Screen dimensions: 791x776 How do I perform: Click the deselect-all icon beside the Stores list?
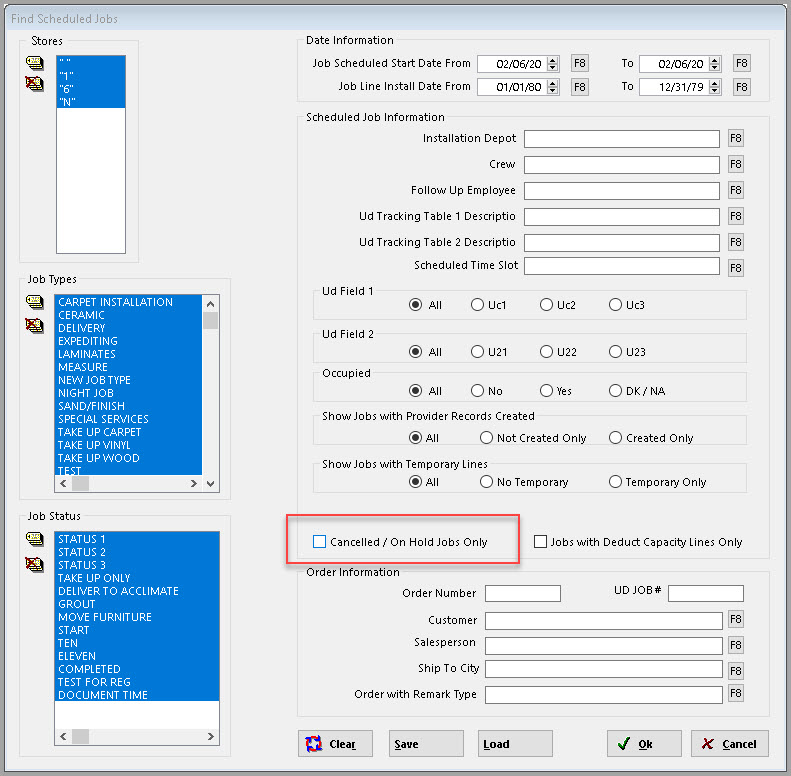click(x=34, y=83)
